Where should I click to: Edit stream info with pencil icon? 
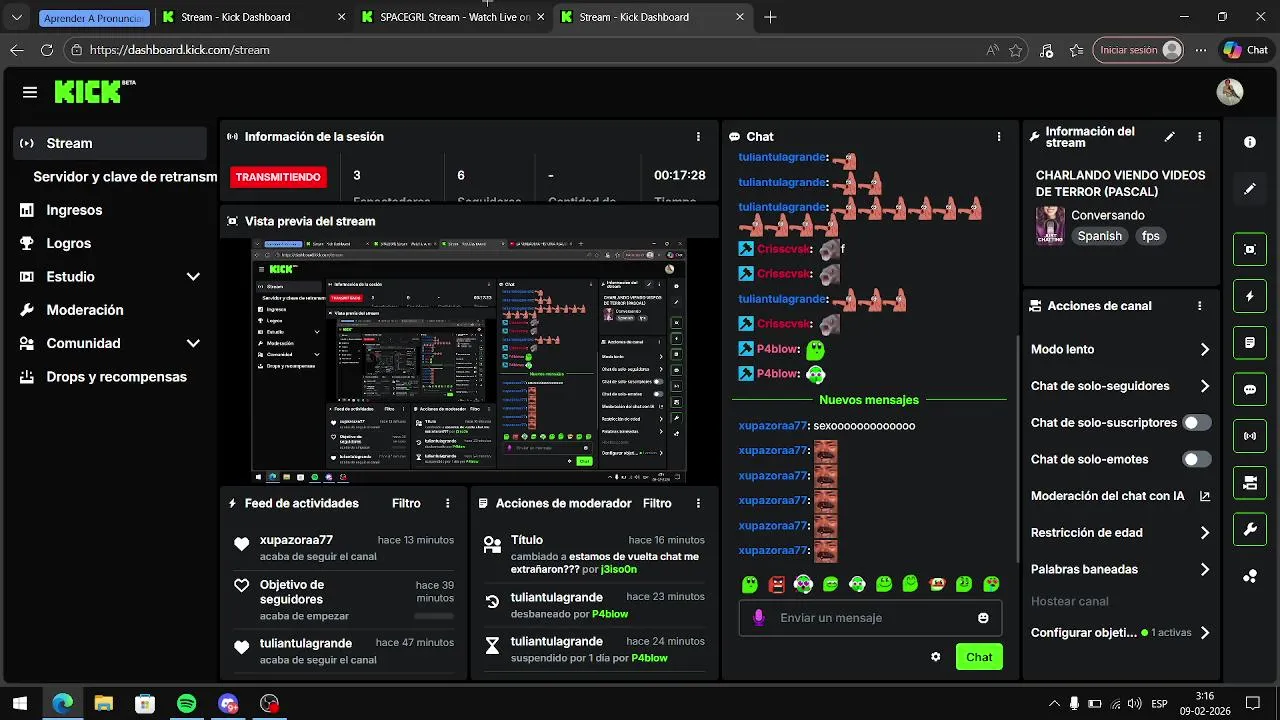tap(1170, 137)
